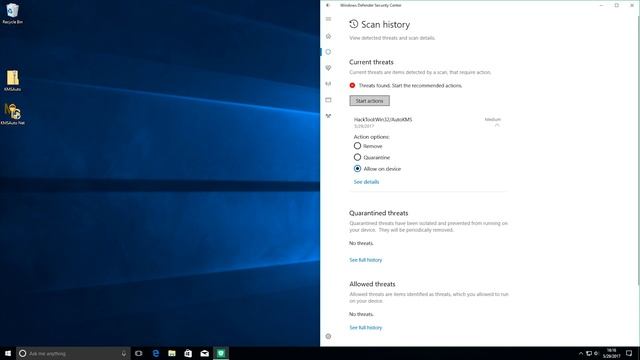Launch Microsoft Edge from taskbar
This screenshot has height=360, width=640.
[156, 353]
